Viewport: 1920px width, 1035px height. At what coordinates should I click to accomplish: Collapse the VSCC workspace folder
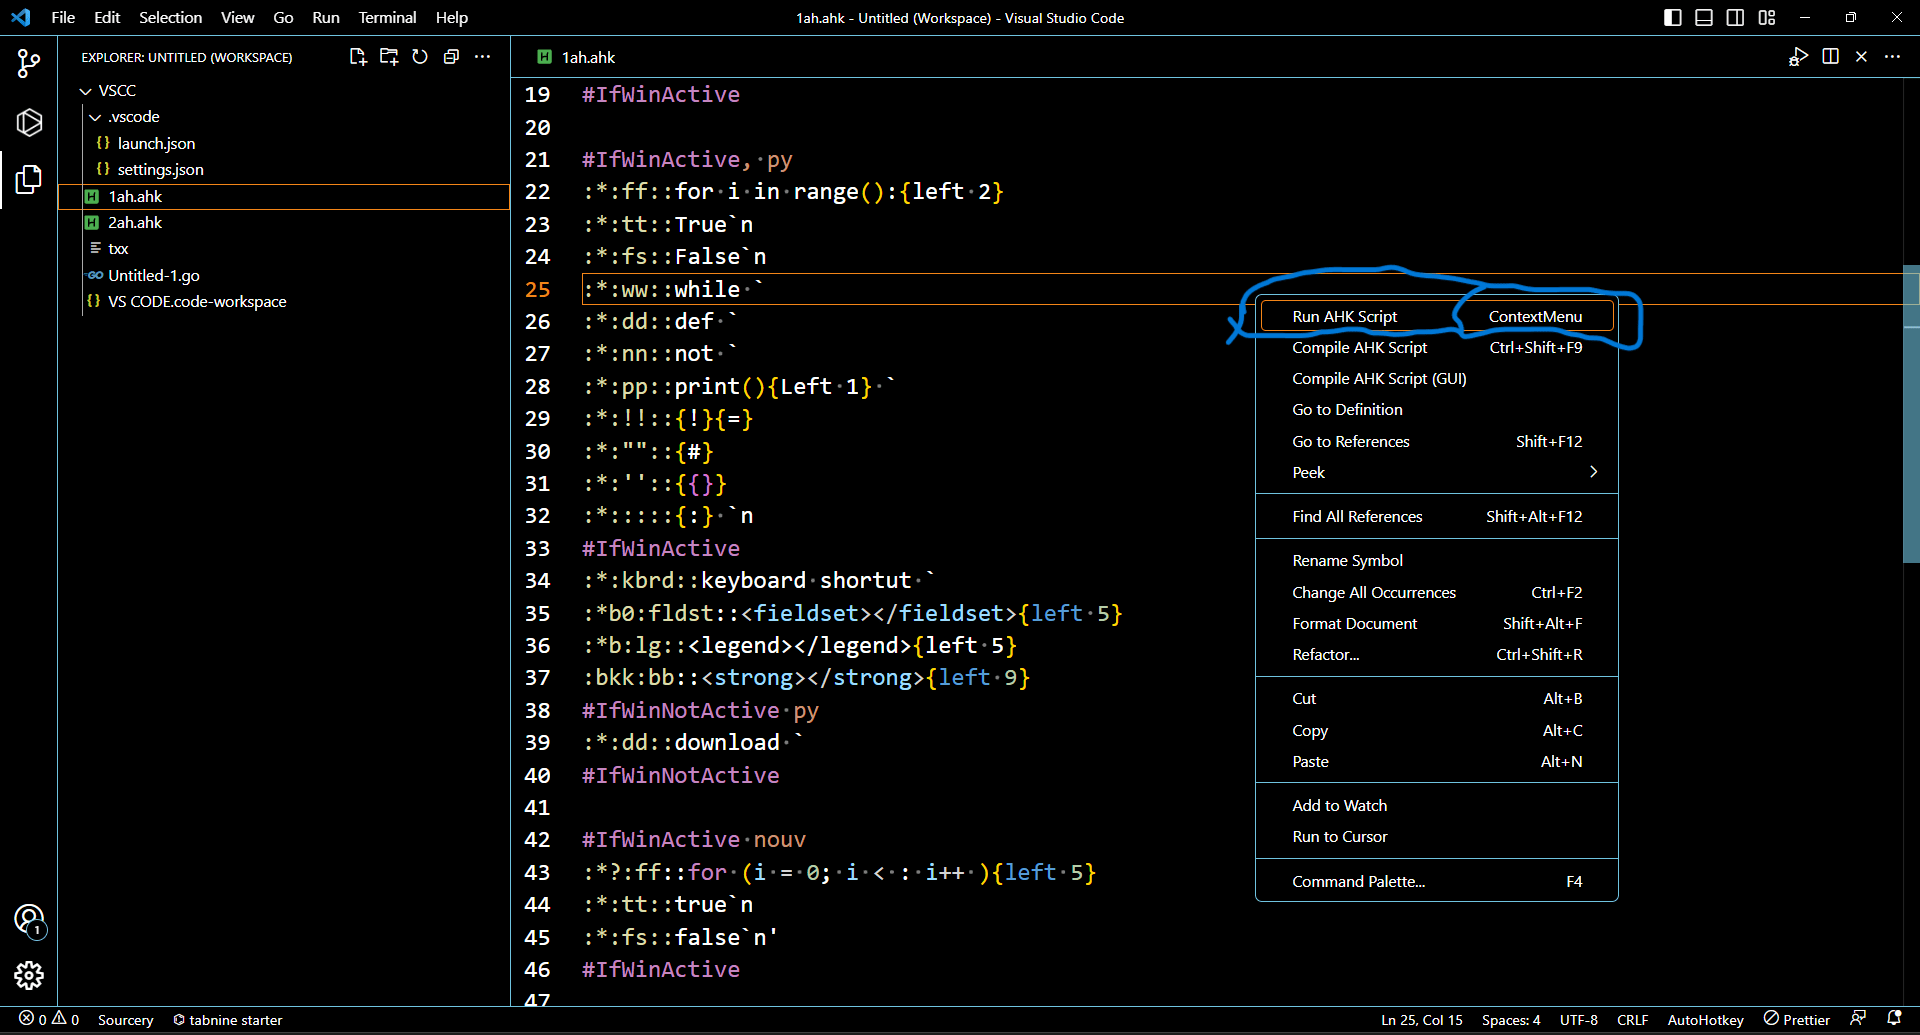[86, 91]
